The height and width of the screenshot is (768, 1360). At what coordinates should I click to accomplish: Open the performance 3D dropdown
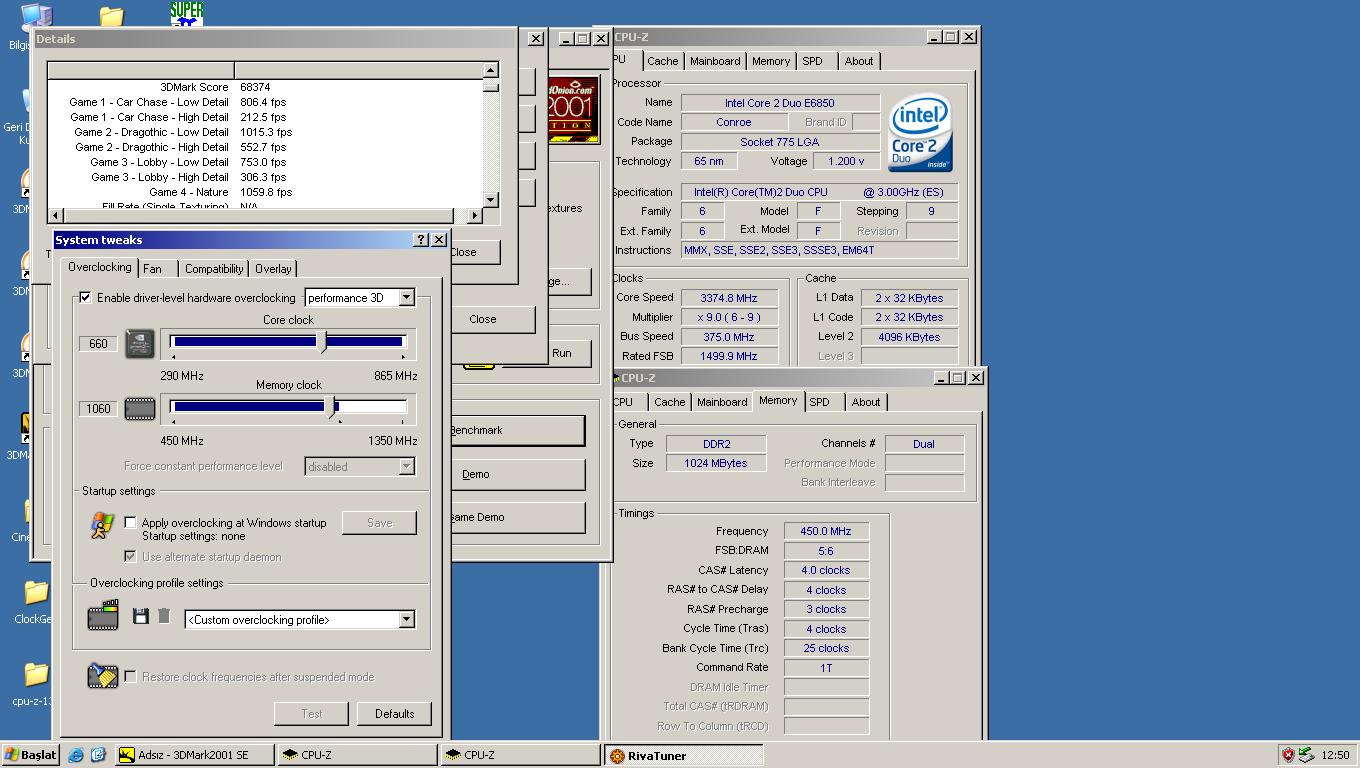[406, 297]
